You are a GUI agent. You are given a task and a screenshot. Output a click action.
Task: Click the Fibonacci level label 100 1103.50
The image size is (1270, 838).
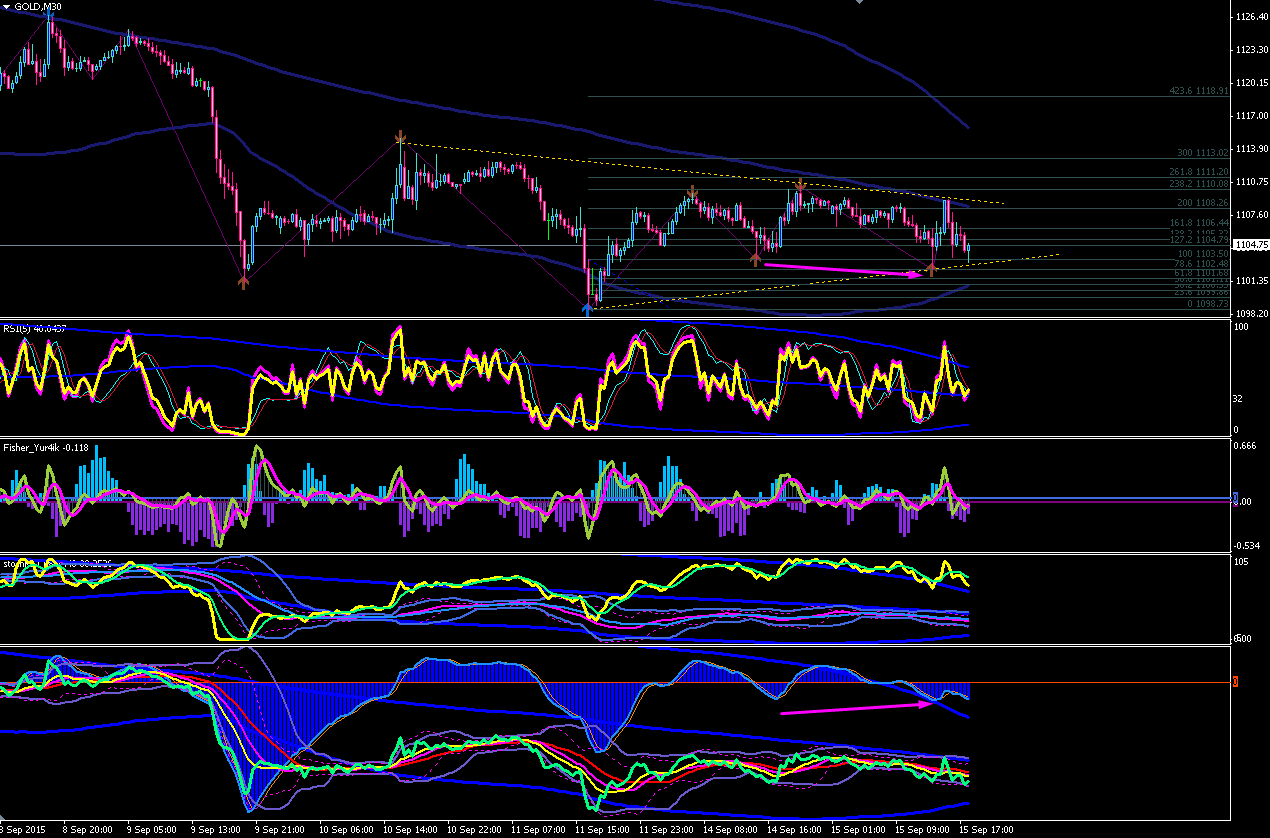point(1202,255)
